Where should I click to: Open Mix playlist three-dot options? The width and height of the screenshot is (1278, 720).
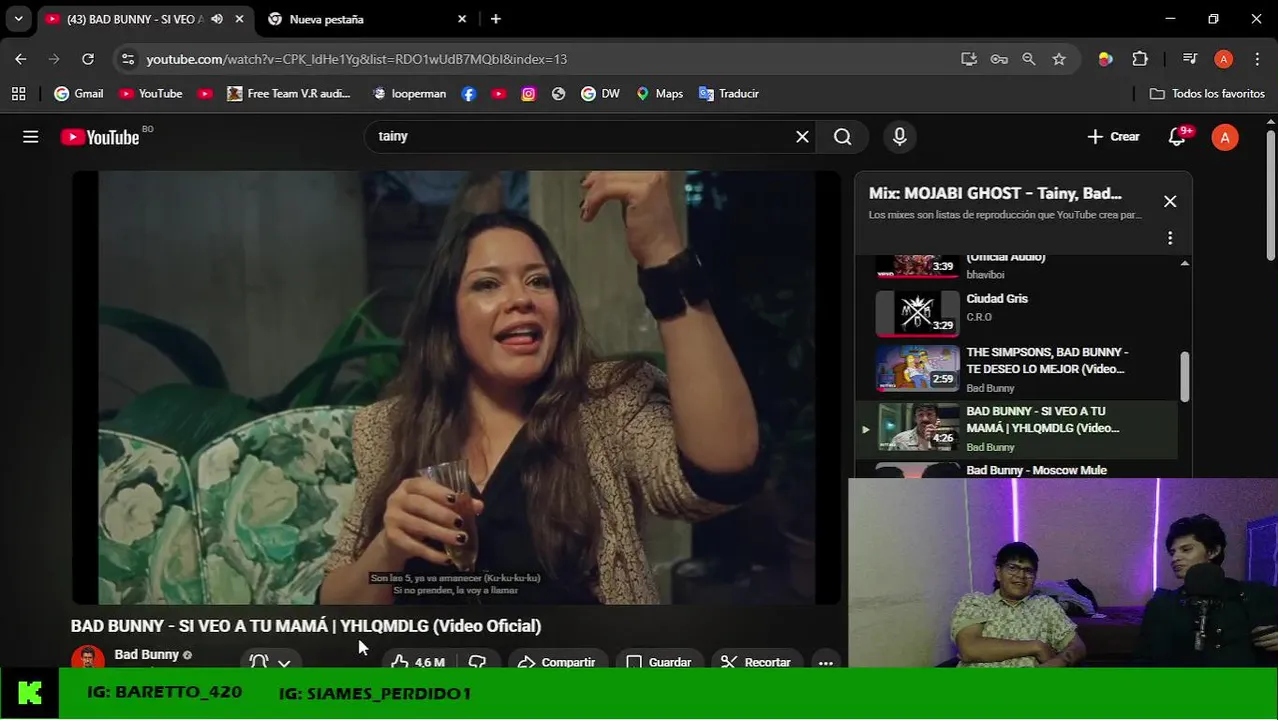click(1170, 238)
